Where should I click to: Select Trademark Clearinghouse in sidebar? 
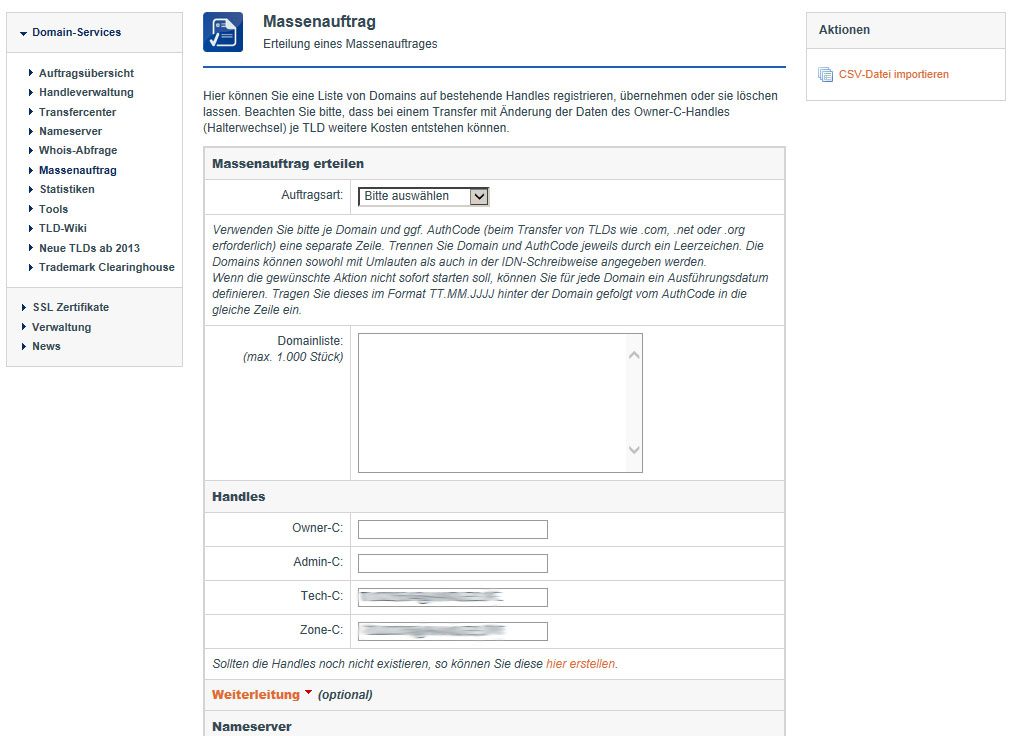pos(106,268)
